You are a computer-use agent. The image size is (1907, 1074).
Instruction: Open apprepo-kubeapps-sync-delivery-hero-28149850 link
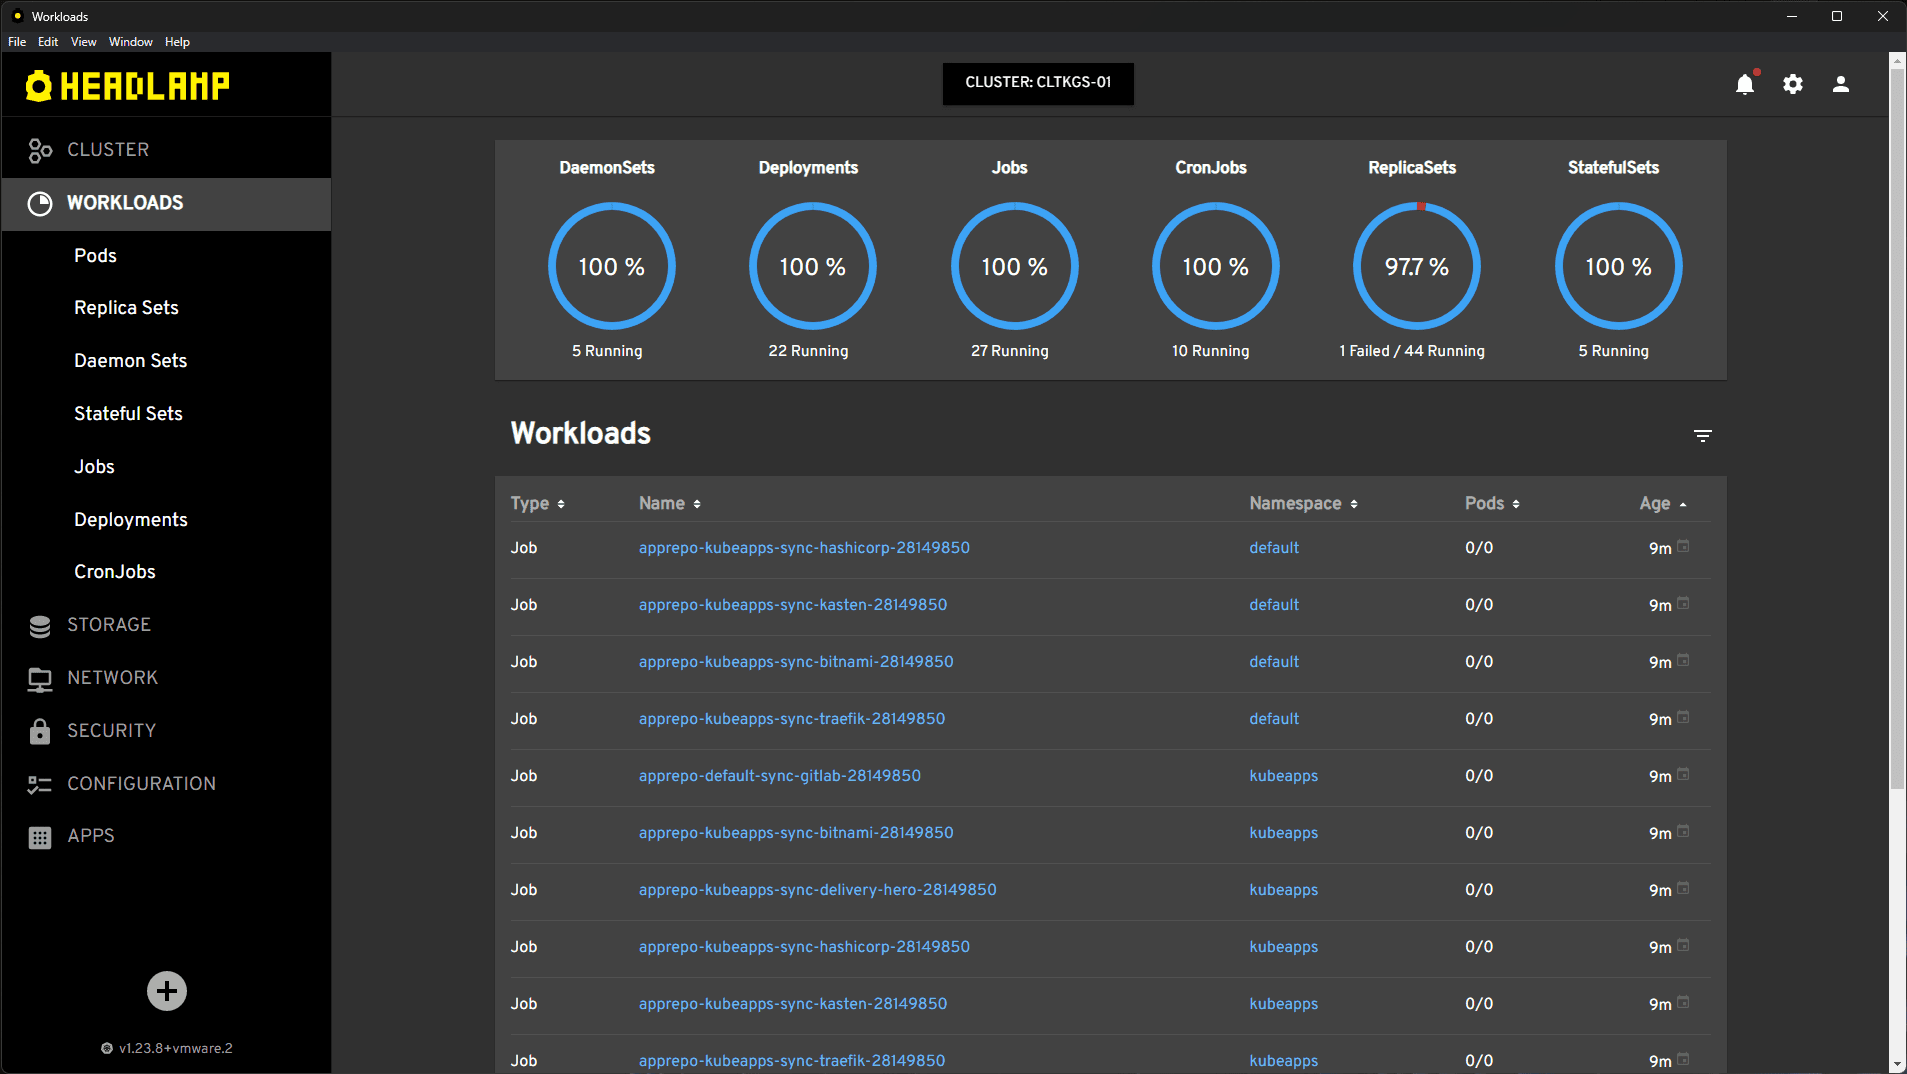tap(817, 890)
